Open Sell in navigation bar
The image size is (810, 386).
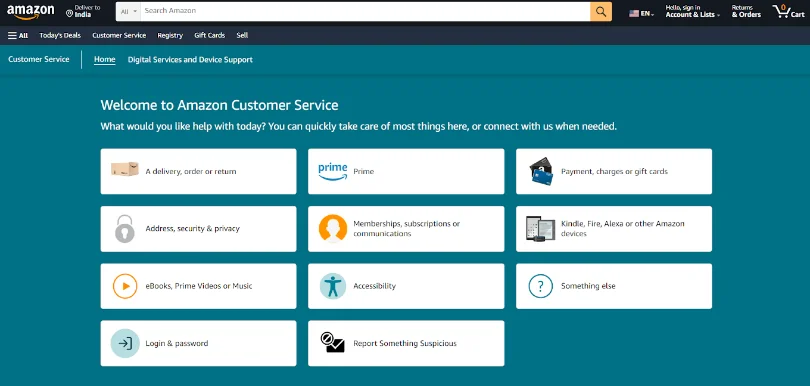click(242, 36)
